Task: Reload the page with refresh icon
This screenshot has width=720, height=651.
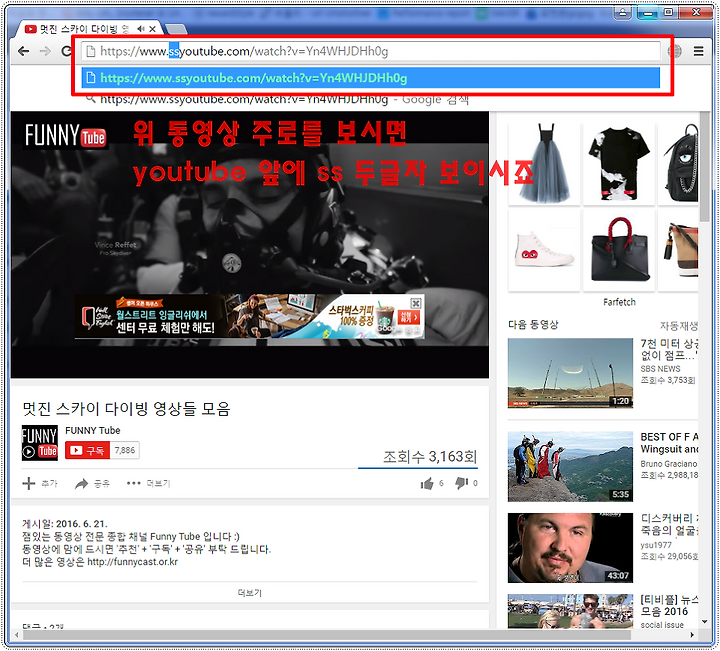Action: click(66, 51)
